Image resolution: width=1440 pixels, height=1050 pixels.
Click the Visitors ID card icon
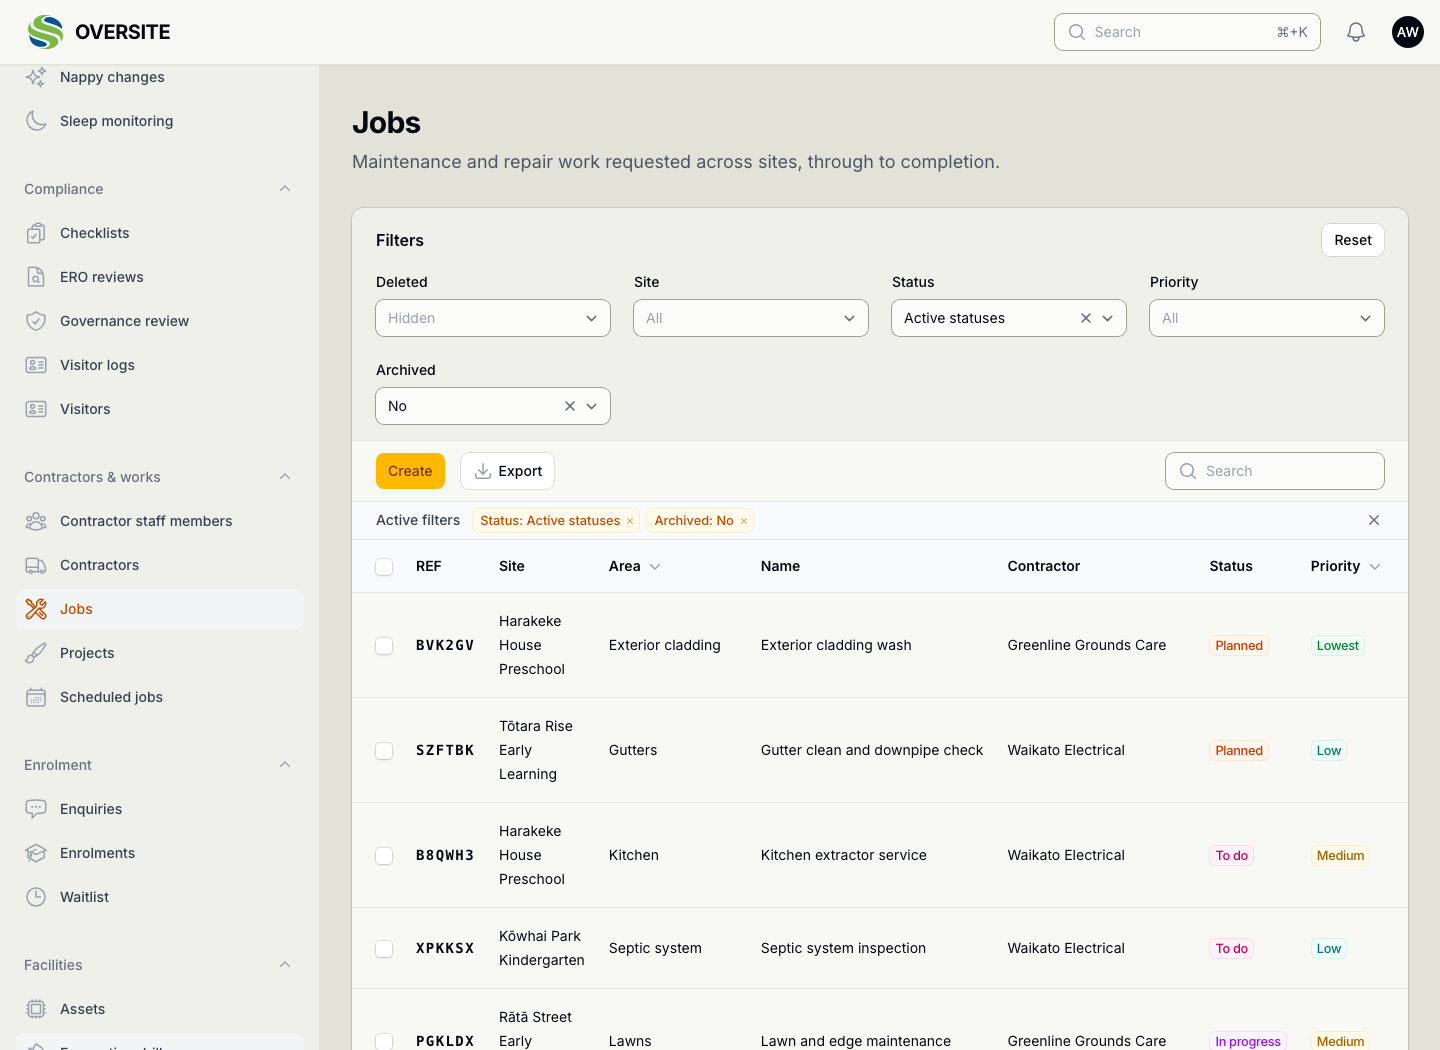(x=36, y=409)
